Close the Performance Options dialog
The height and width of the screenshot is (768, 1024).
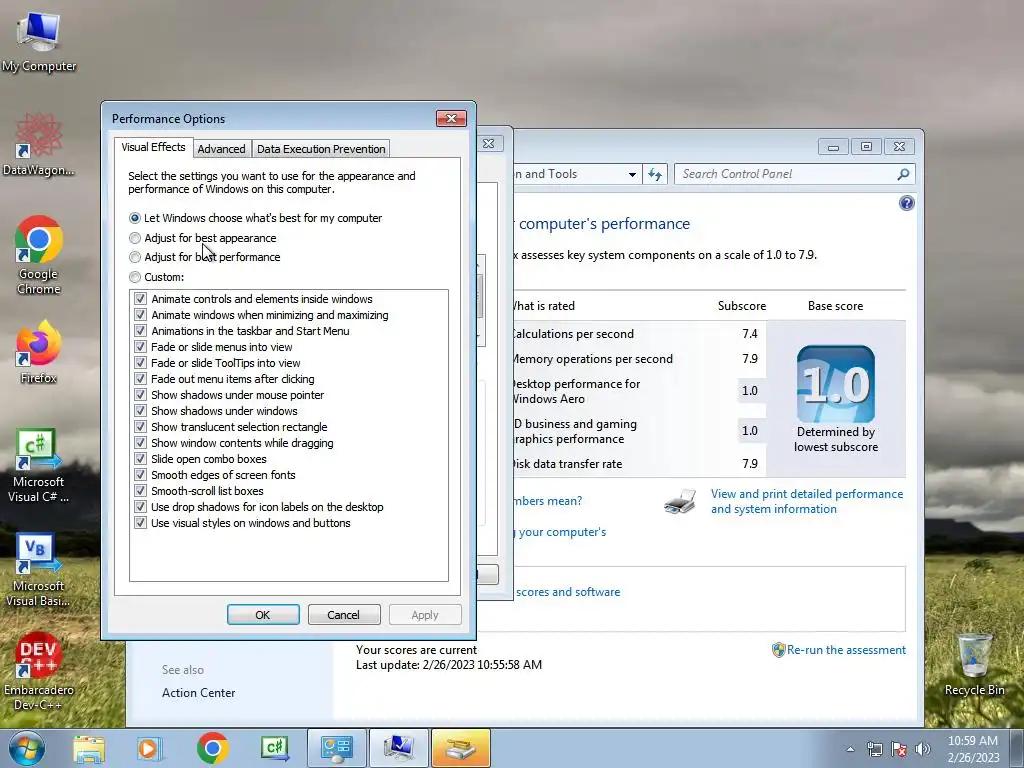point(451,118)
